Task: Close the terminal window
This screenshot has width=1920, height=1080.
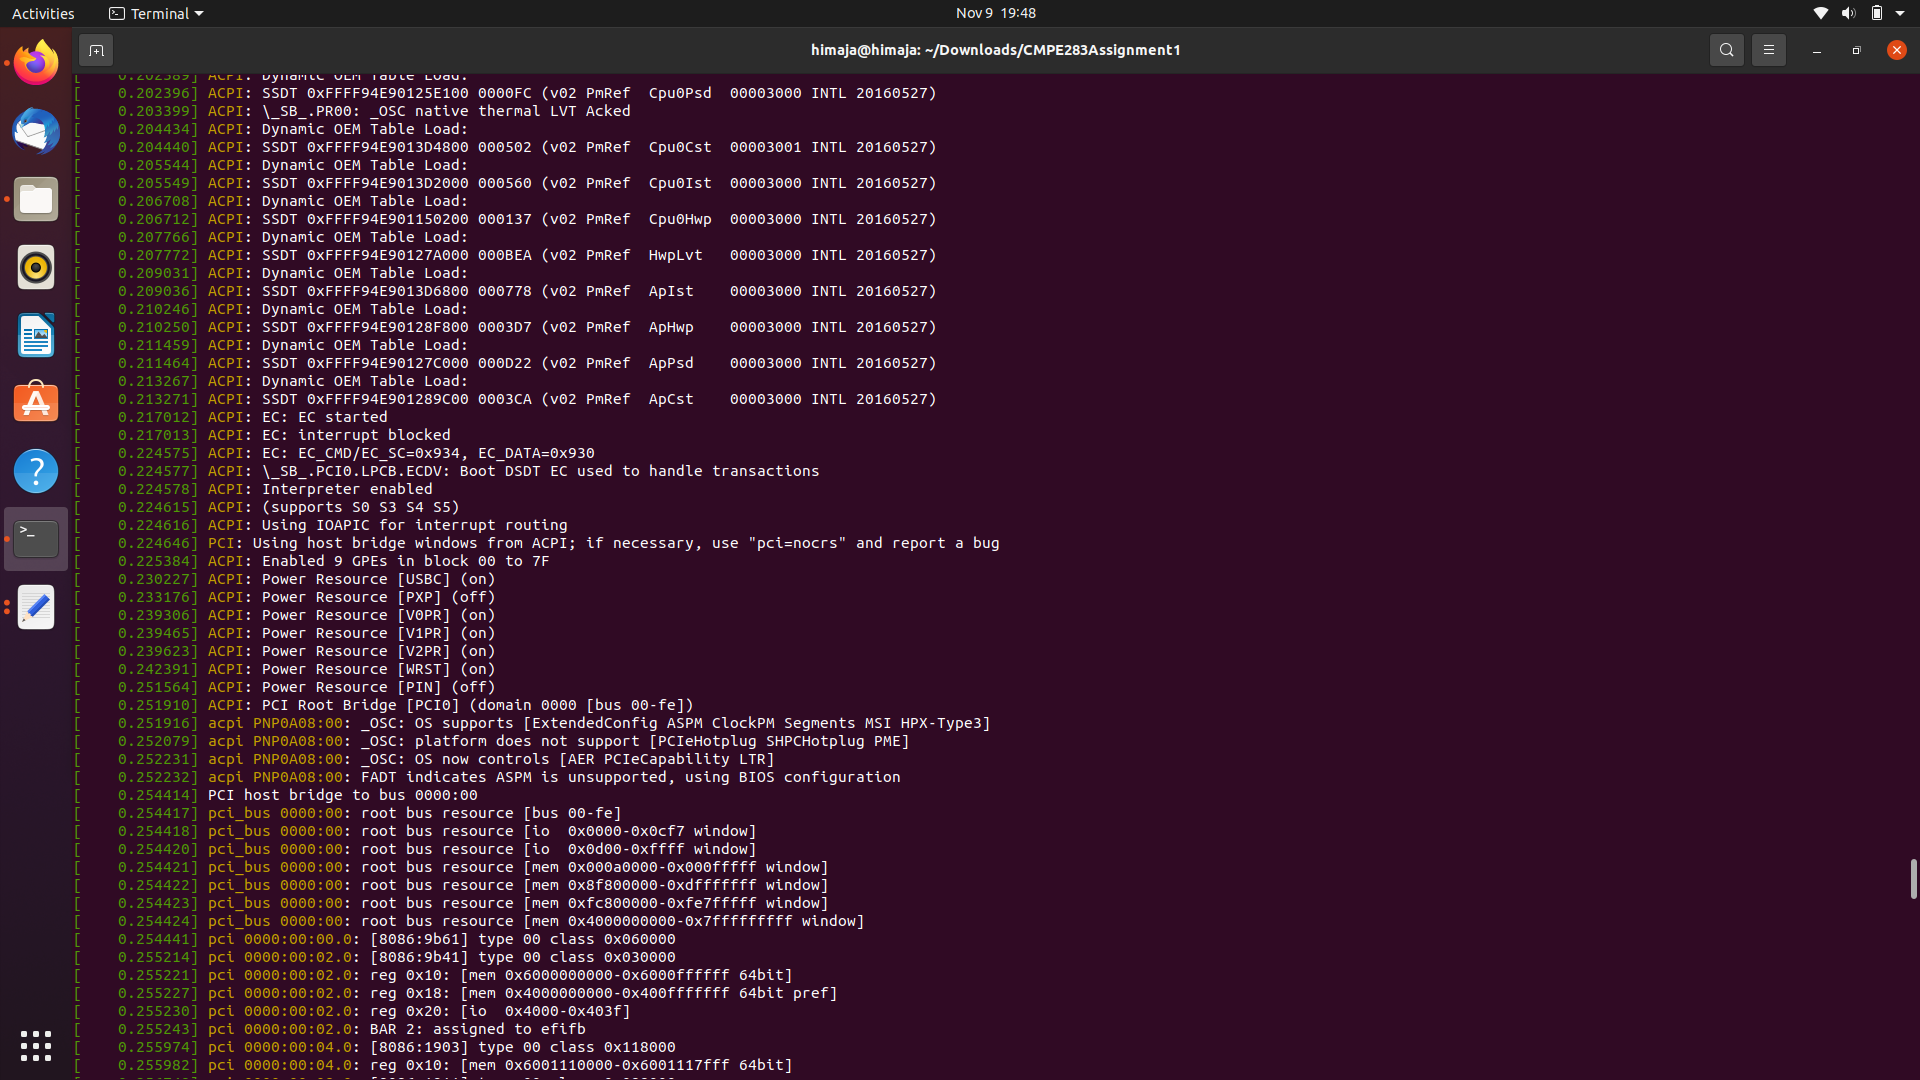Action: 1896,50
